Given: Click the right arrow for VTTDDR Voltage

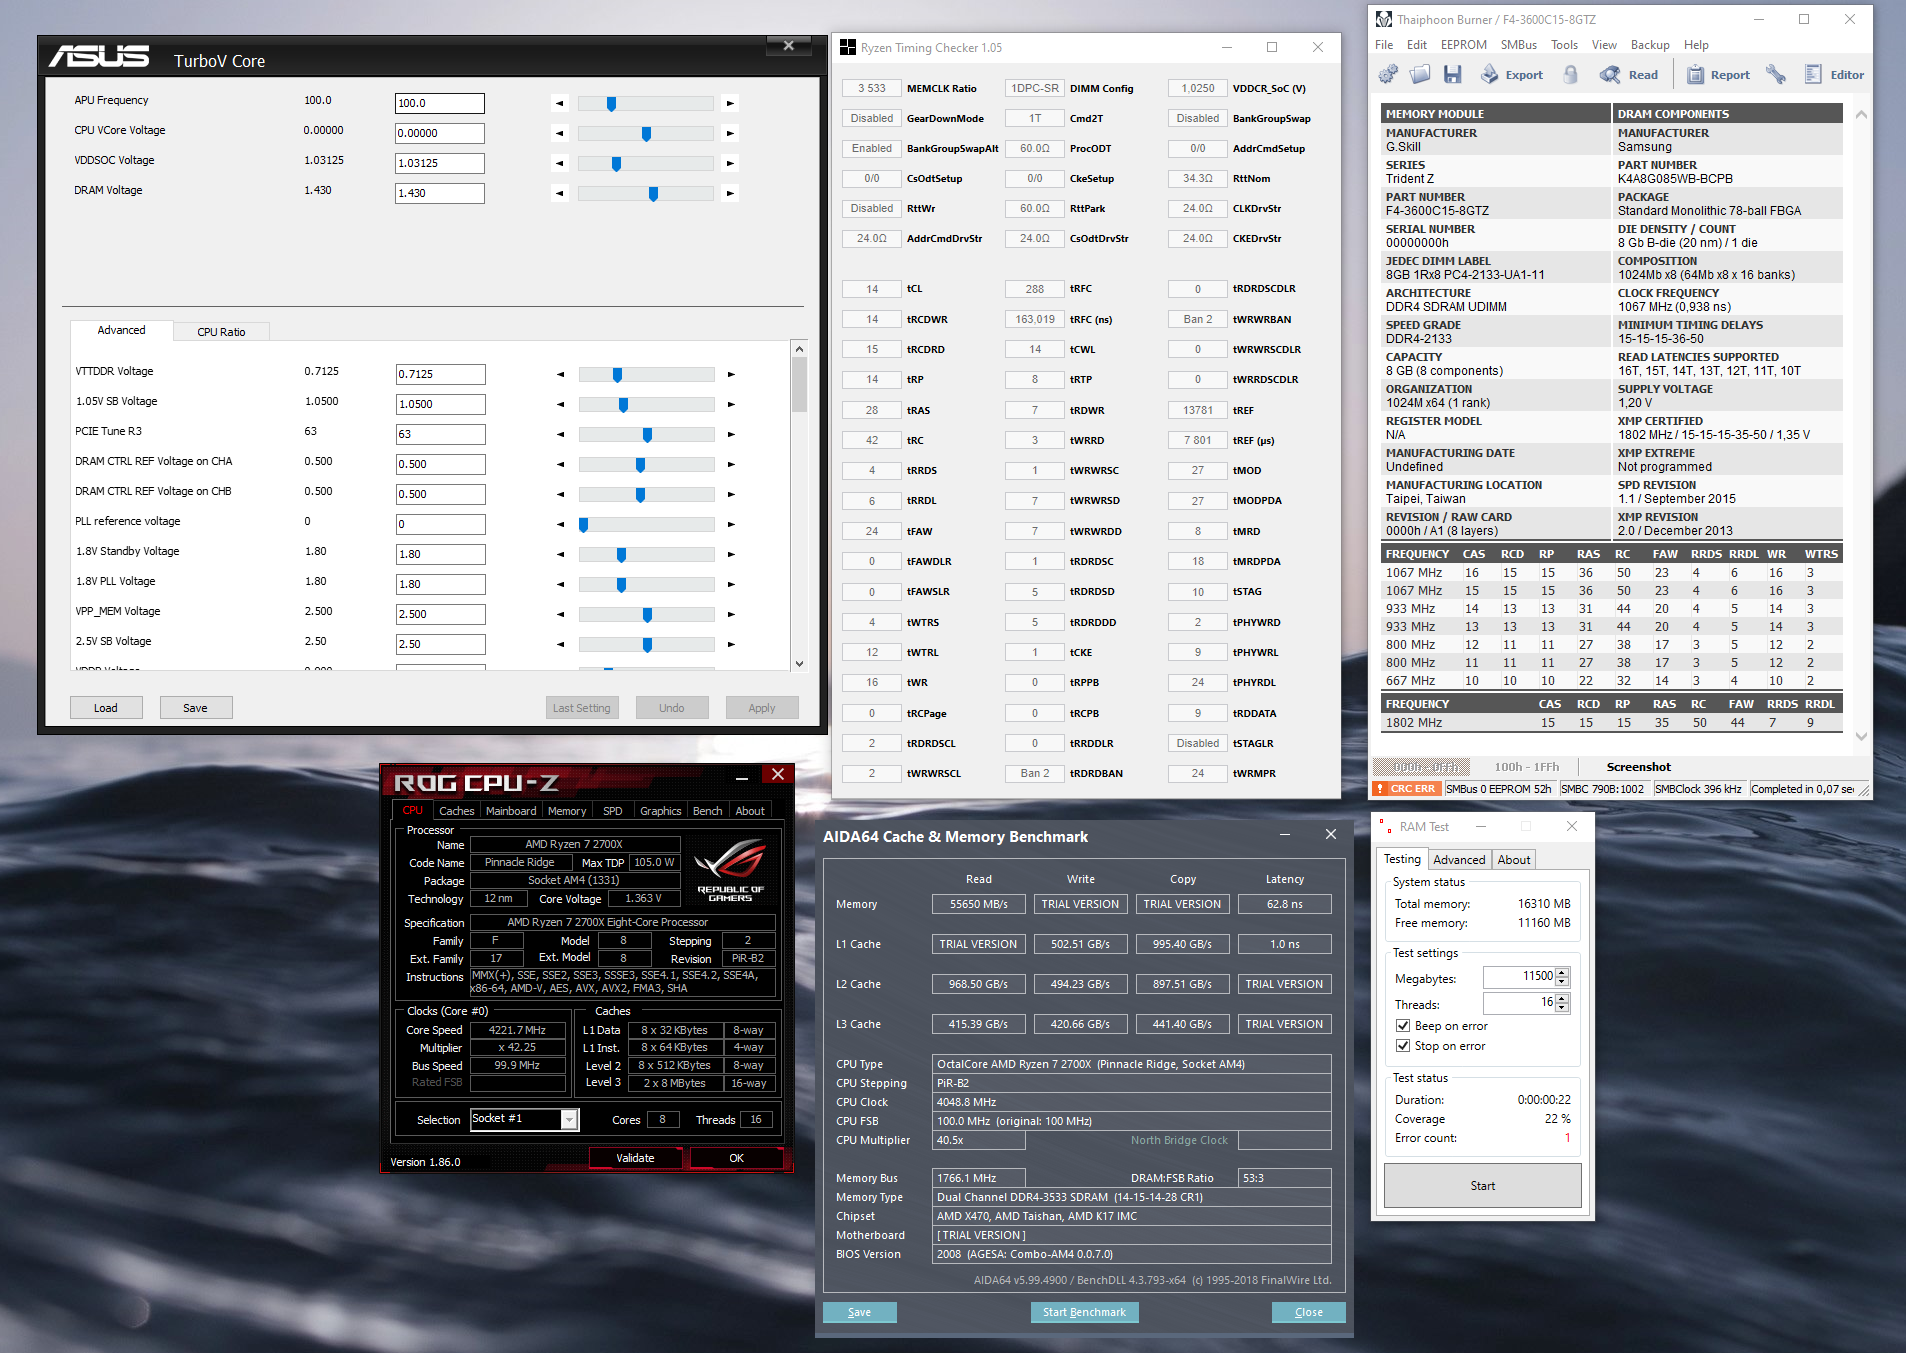Looking at the screenshot, I should pyautogui.click(x=731, y=374).
